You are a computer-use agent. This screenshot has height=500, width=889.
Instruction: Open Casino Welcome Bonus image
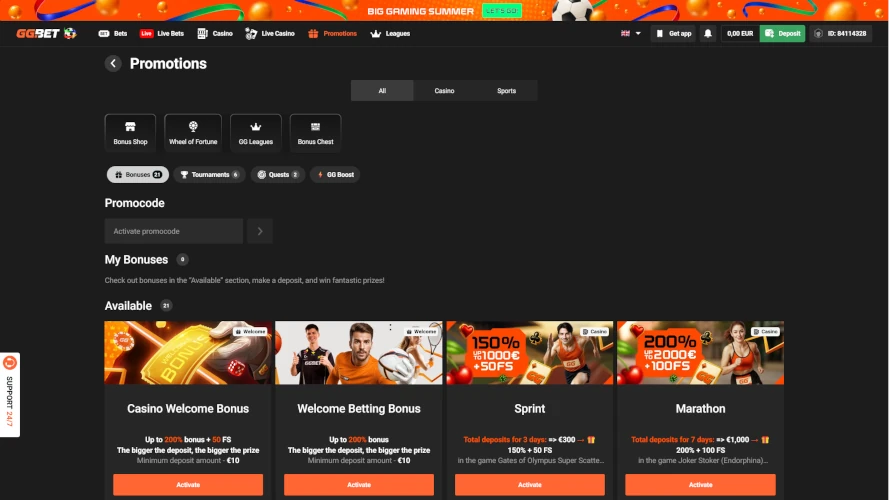pos(188,353)
